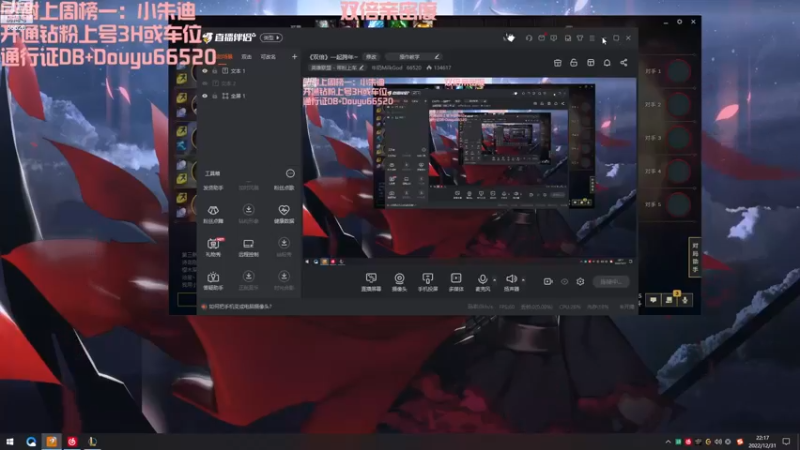Add the camera (摄像头) source

pos(399,282)
